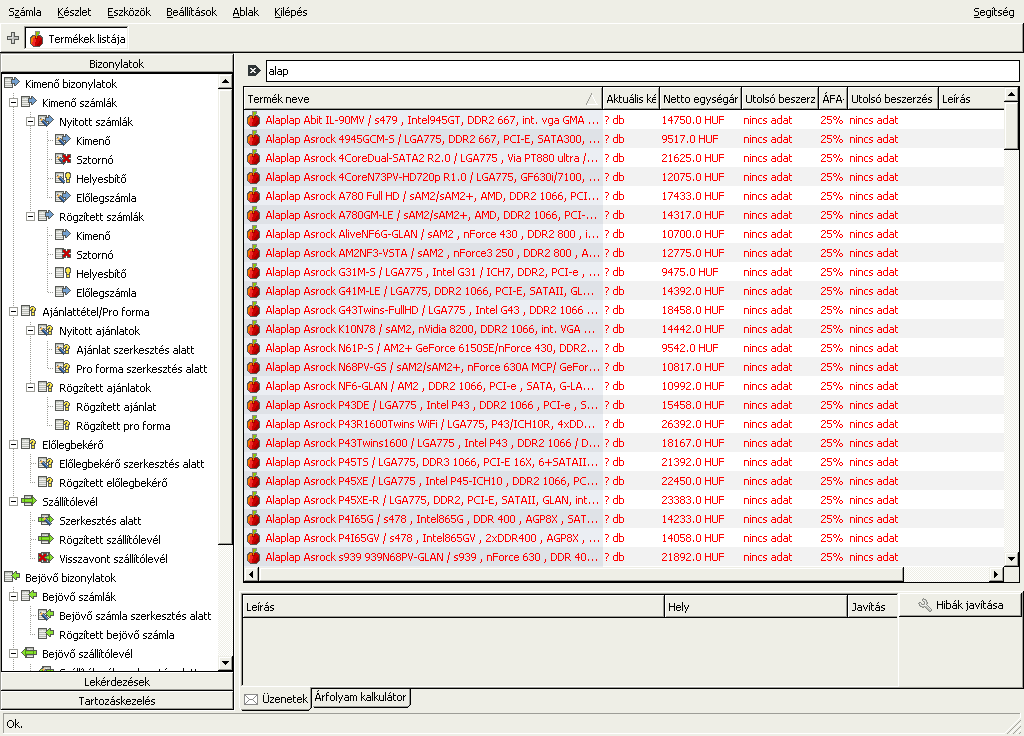Screen dimensions: 1024x736
Task: Open the Tartozáskezelés panel section
Action: coord(117,701)
